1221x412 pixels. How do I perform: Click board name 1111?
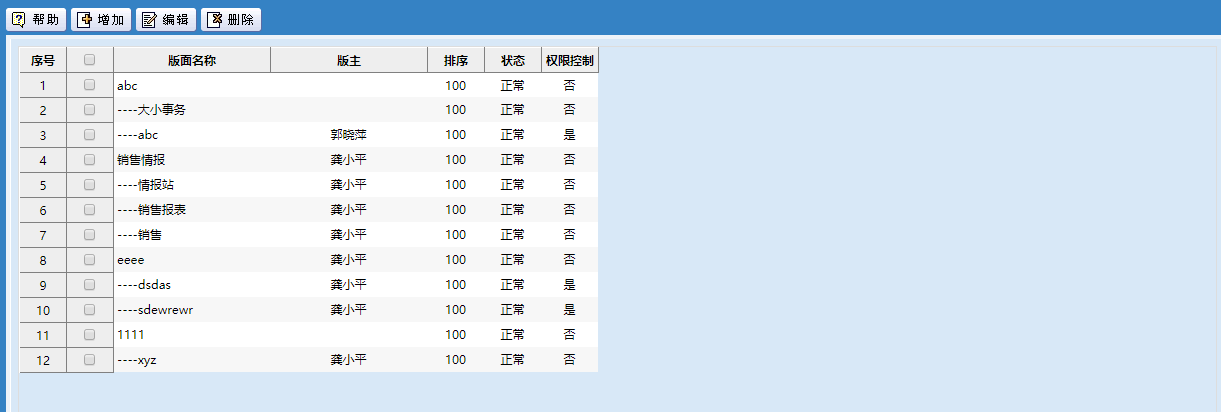[131, 335]
